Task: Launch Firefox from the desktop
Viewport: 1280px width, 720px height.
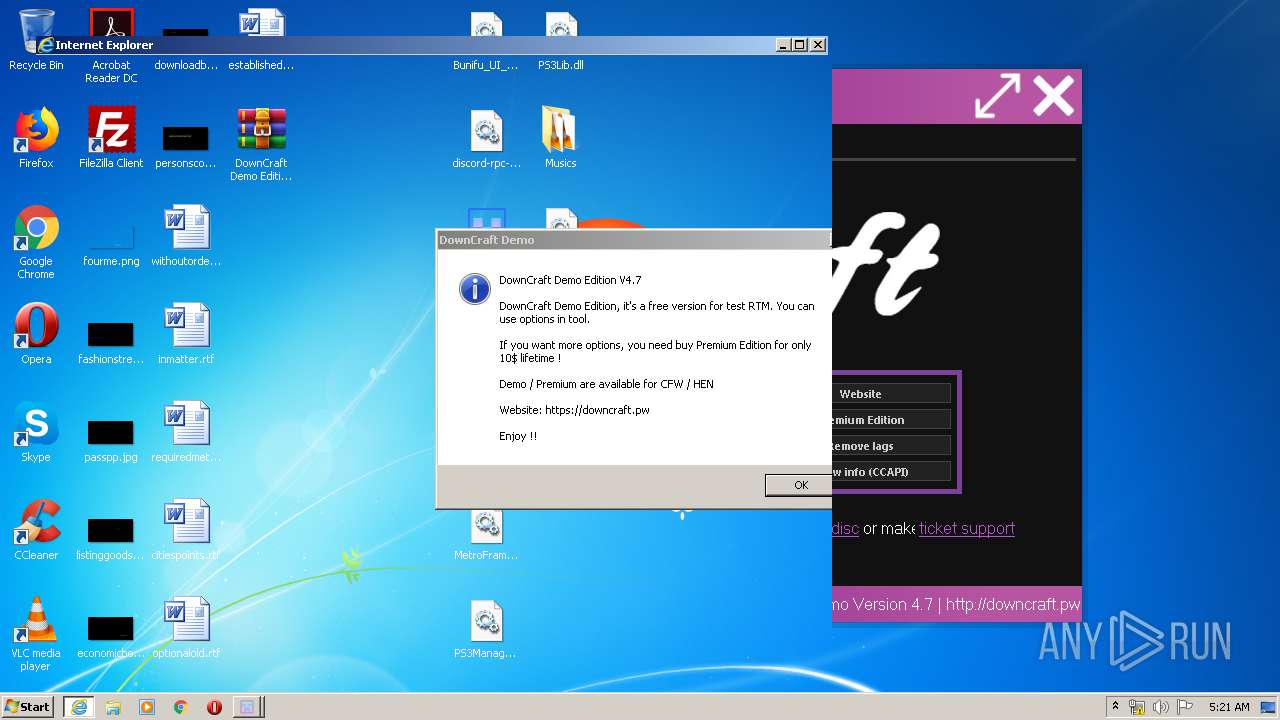Action: (36, 138)
